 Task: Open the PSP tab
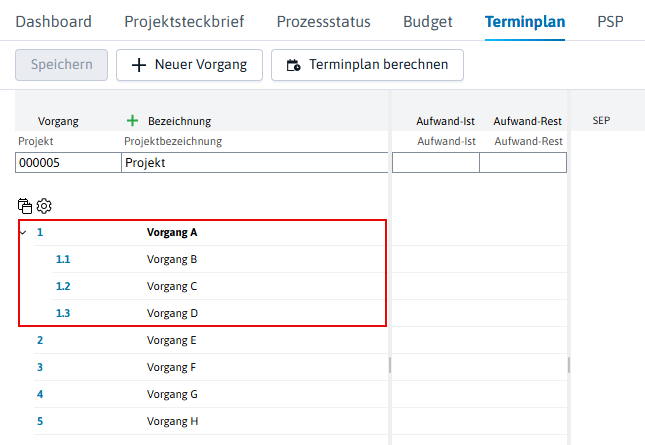pos(610,21)
